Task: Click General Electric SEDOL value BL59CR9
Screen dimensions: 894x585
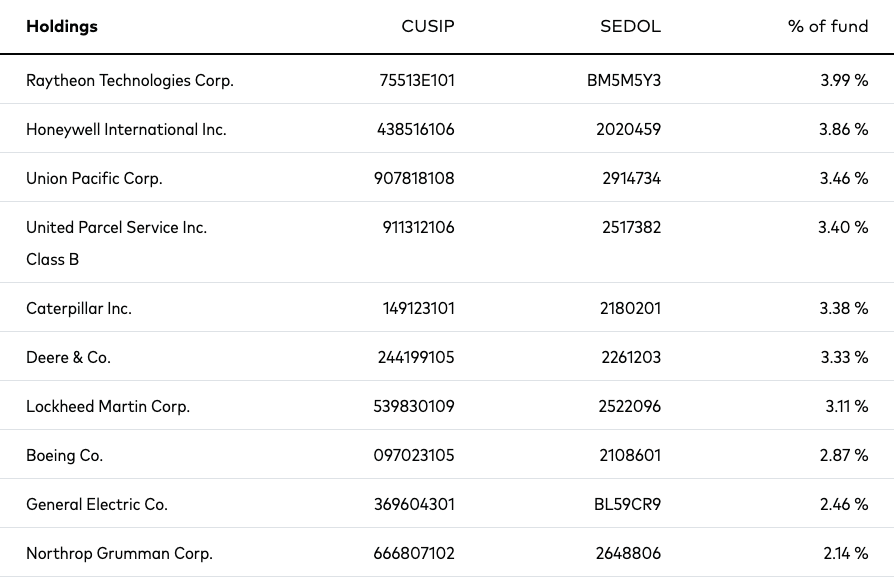Action: [627, 505]
